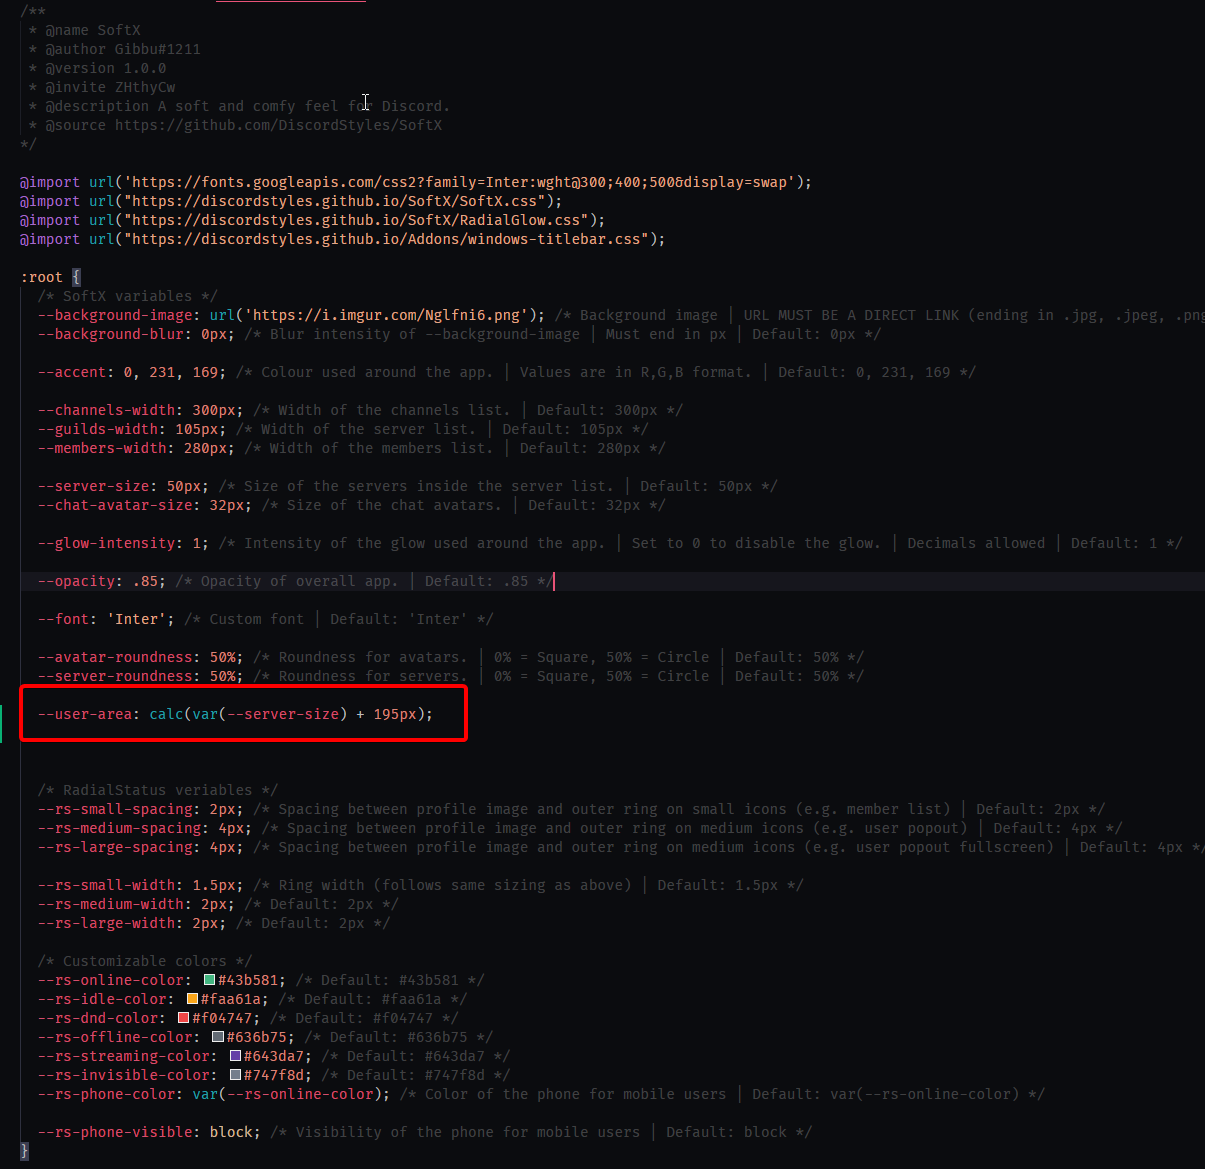Select the orange #faa61a idle color swatch
This screenshot has height=1169, width=1205.
coord(191,999)
